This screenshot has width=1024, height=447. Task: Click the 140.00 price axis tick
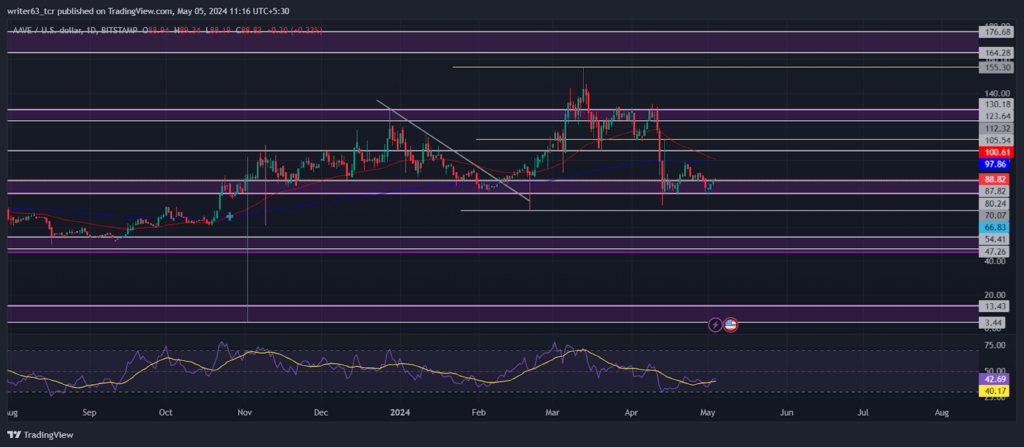point(995,93)
